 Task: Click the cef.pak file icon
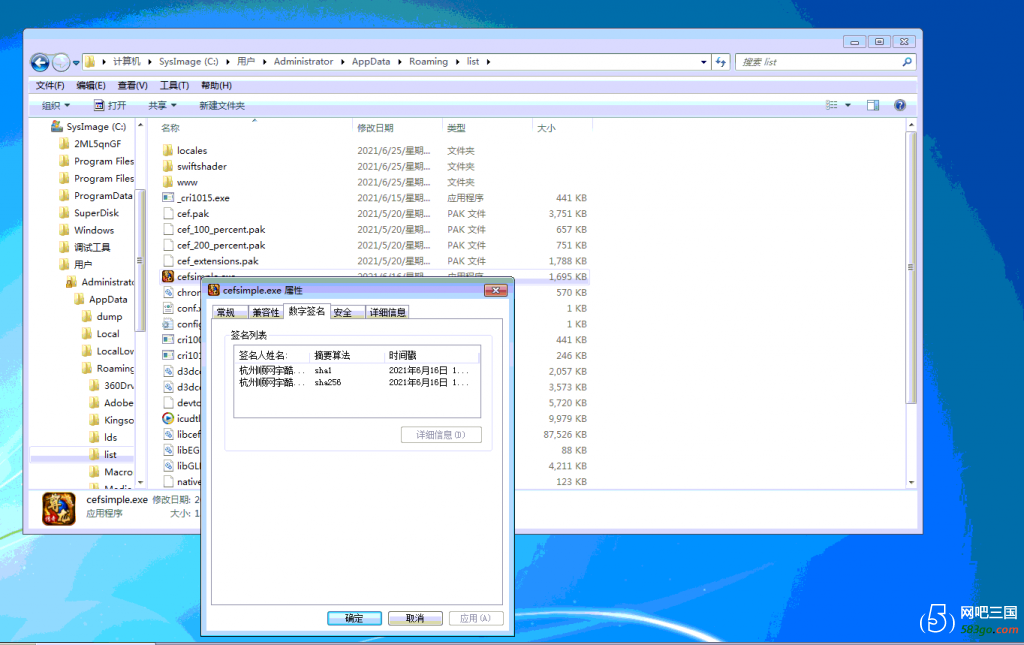[168, 214]
